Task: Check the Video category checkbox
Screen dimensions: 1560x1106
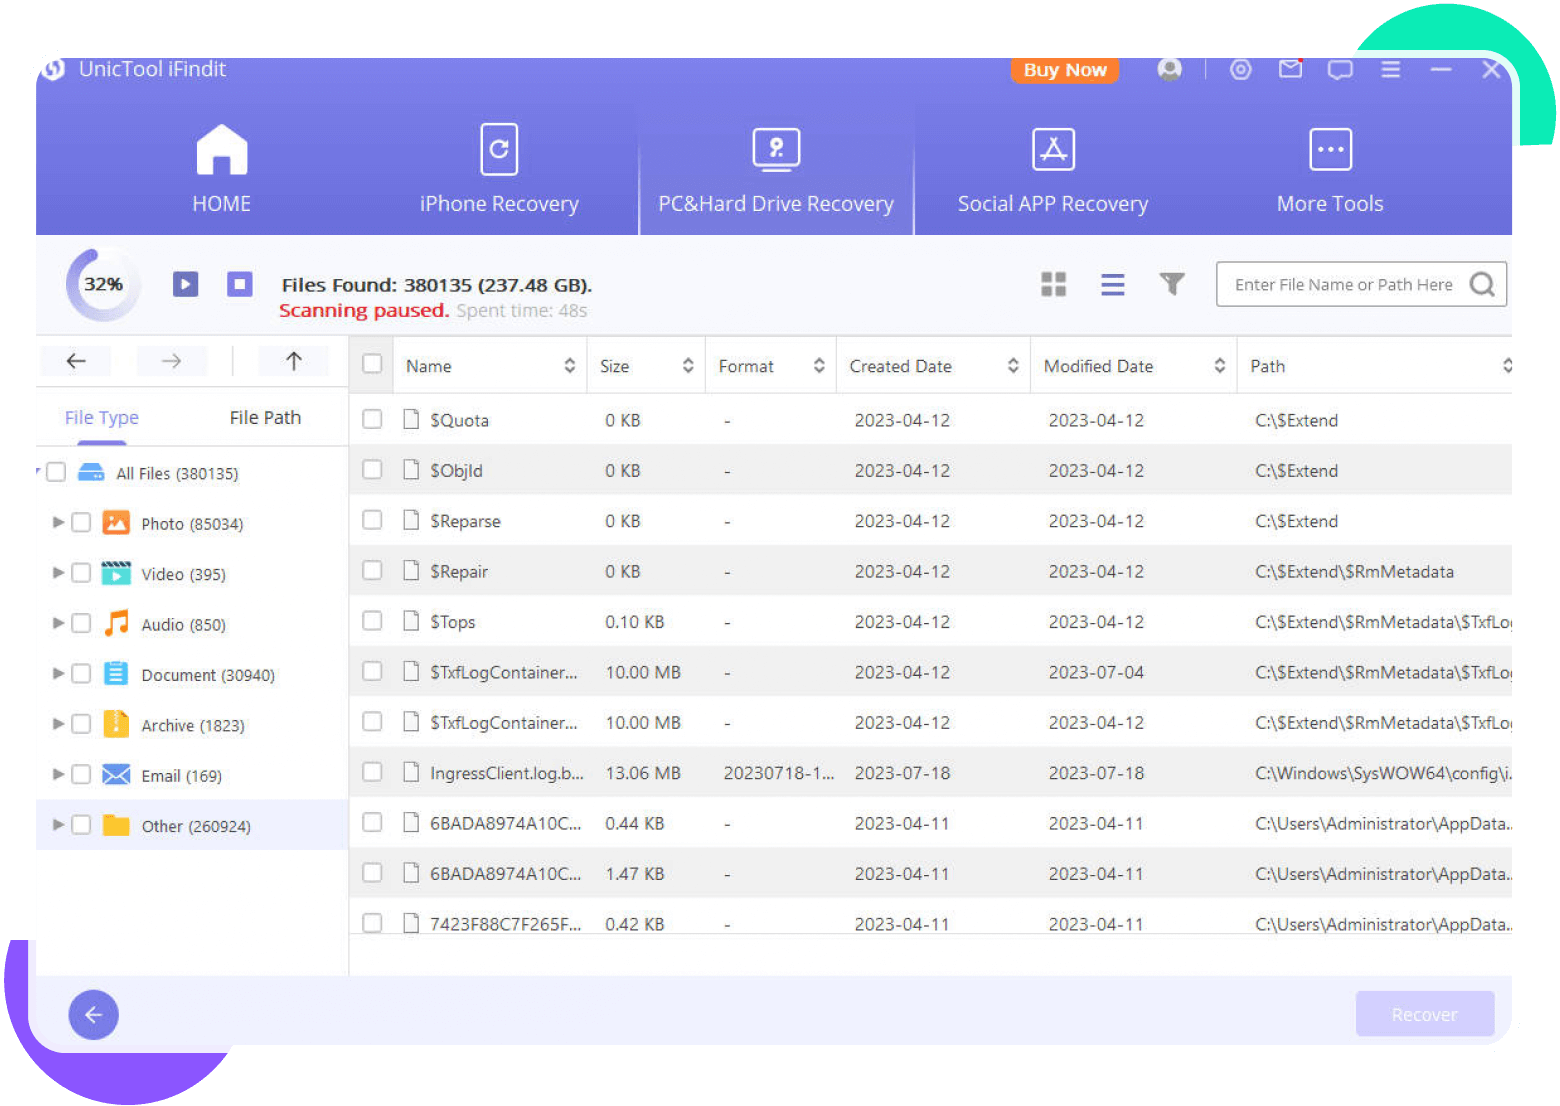Action: pyautogui.click(x=81, y=572)
